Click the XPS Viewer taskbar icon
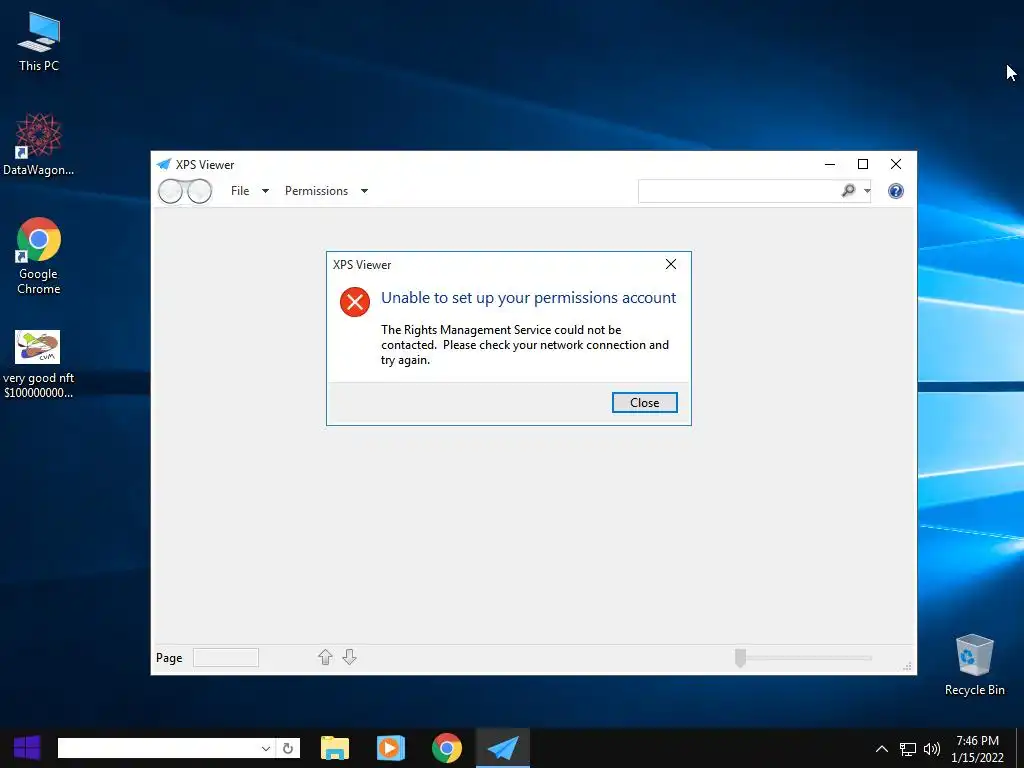 point(502,748)
